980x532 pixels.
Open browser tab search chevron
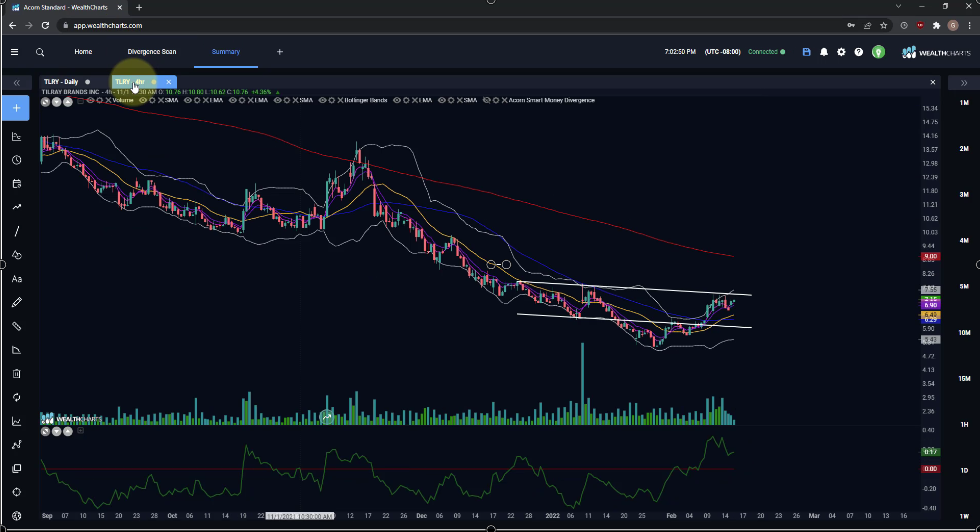point(898,6)
